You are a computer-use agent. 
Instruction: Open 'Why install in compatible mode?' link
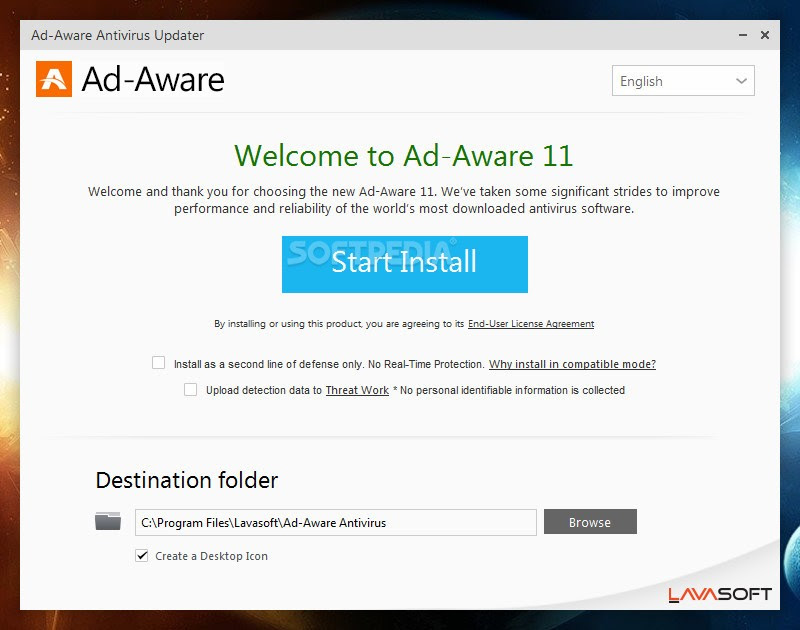572,364
